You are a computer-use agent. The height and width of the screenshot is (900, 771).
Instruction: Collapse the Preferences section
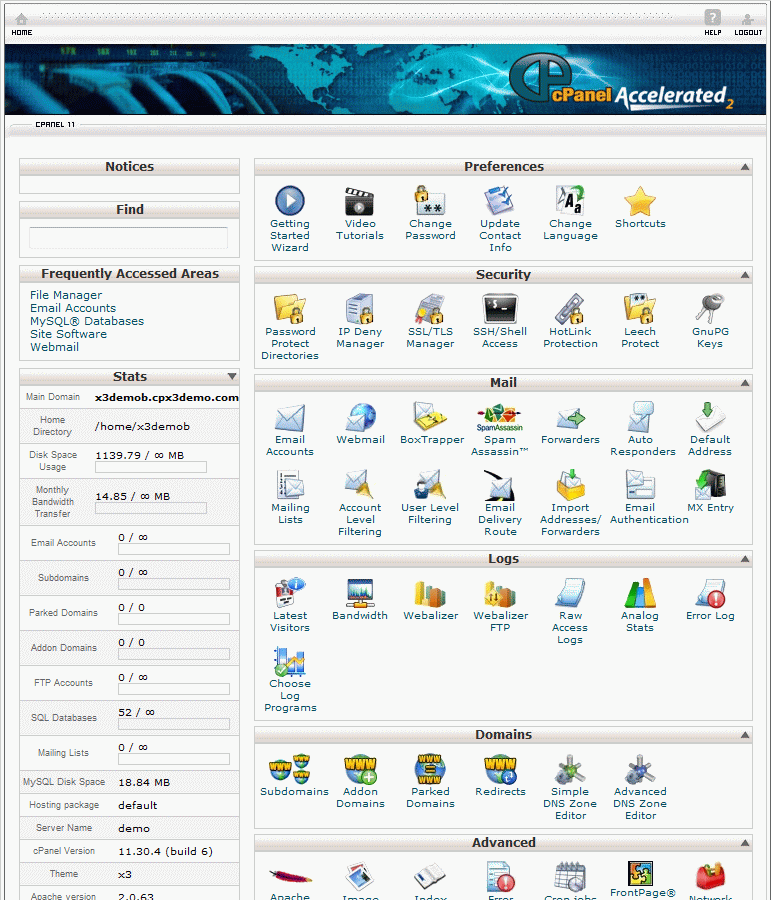(x=744, y=168)
